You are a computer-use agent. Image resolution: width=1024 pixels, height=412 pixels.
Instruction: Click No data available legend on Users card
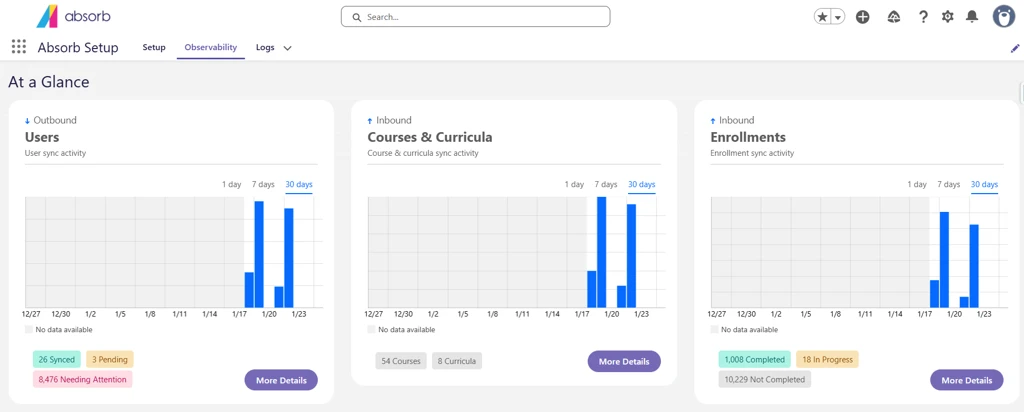click(59, 330)
